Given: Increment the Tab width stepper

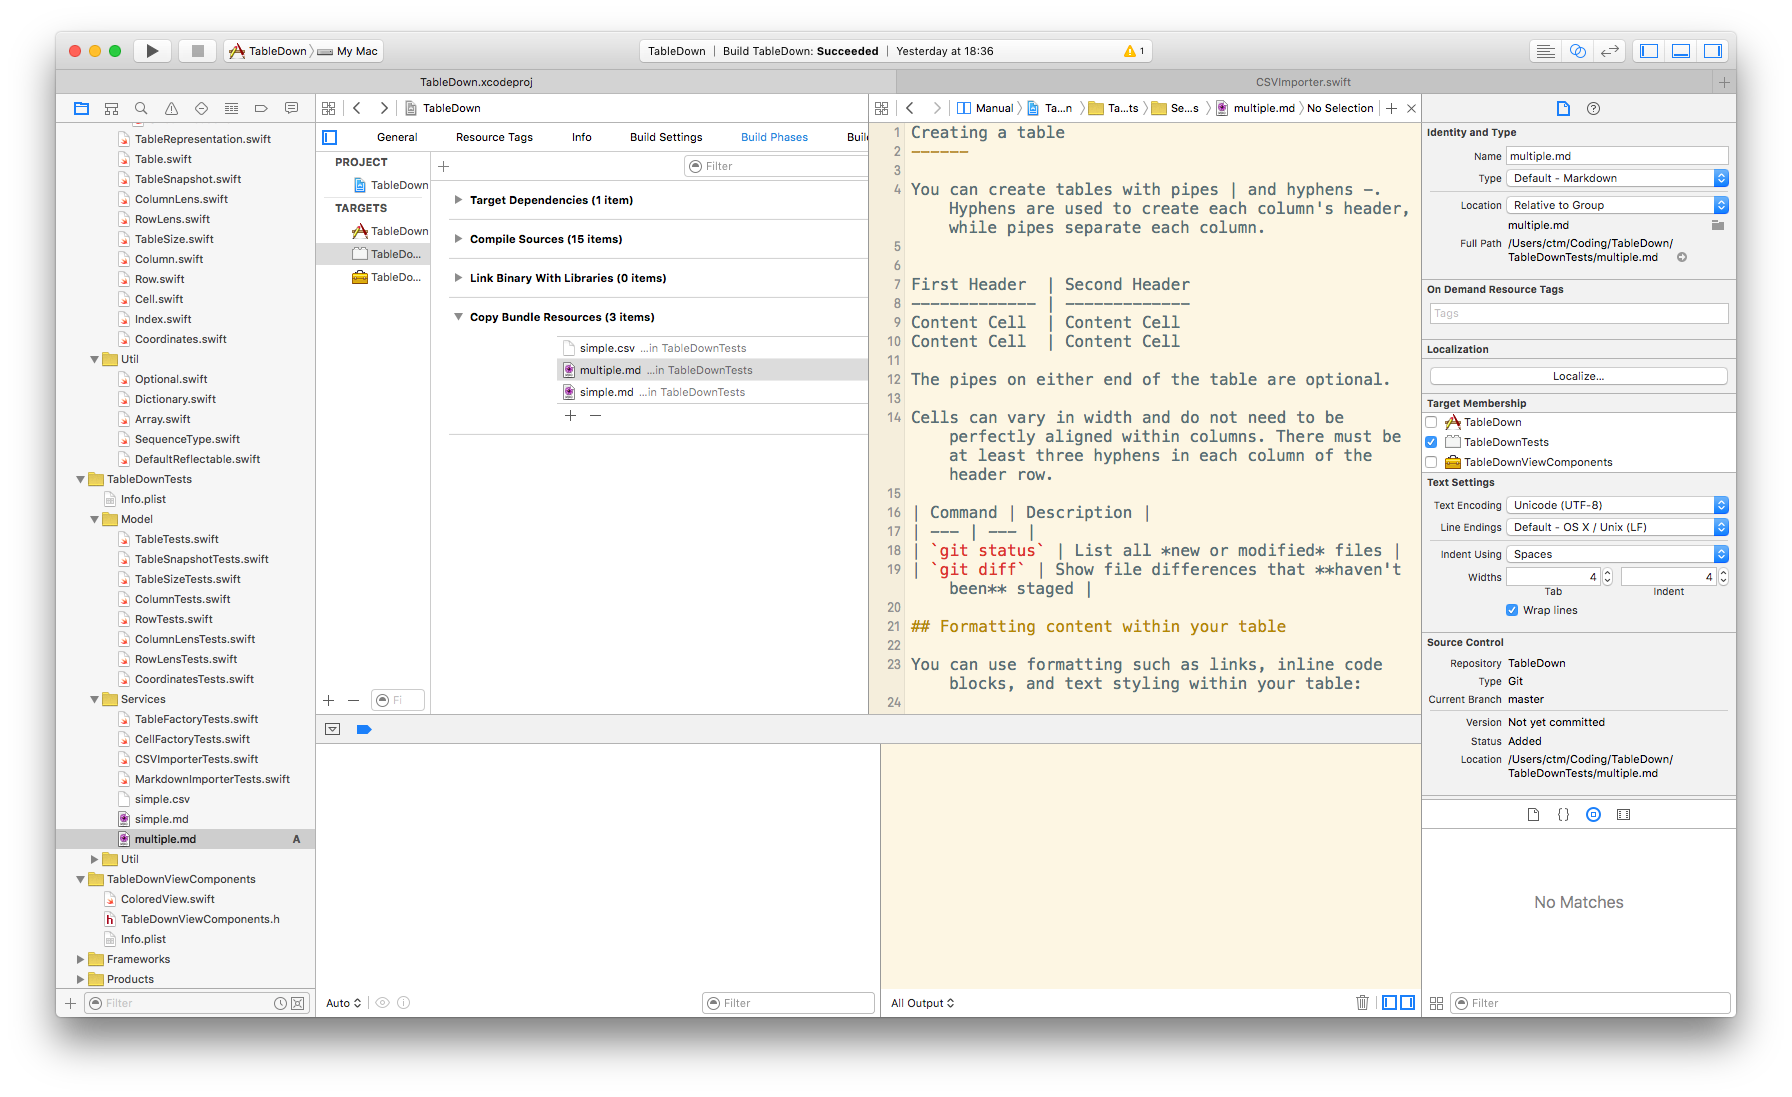Looking at the screenshot, I should (x=1607, y=573).
